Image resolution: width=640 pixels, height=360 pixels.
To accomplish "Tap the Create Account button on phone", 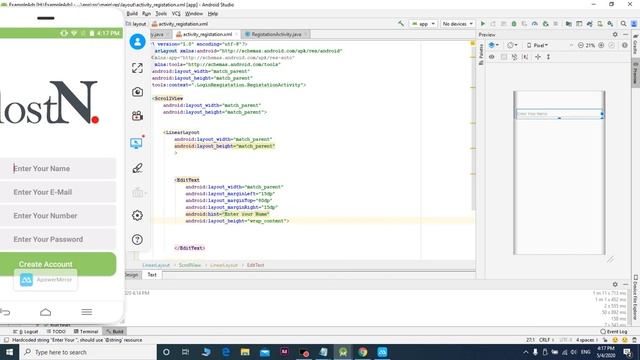I will click(x=58, y=264).
